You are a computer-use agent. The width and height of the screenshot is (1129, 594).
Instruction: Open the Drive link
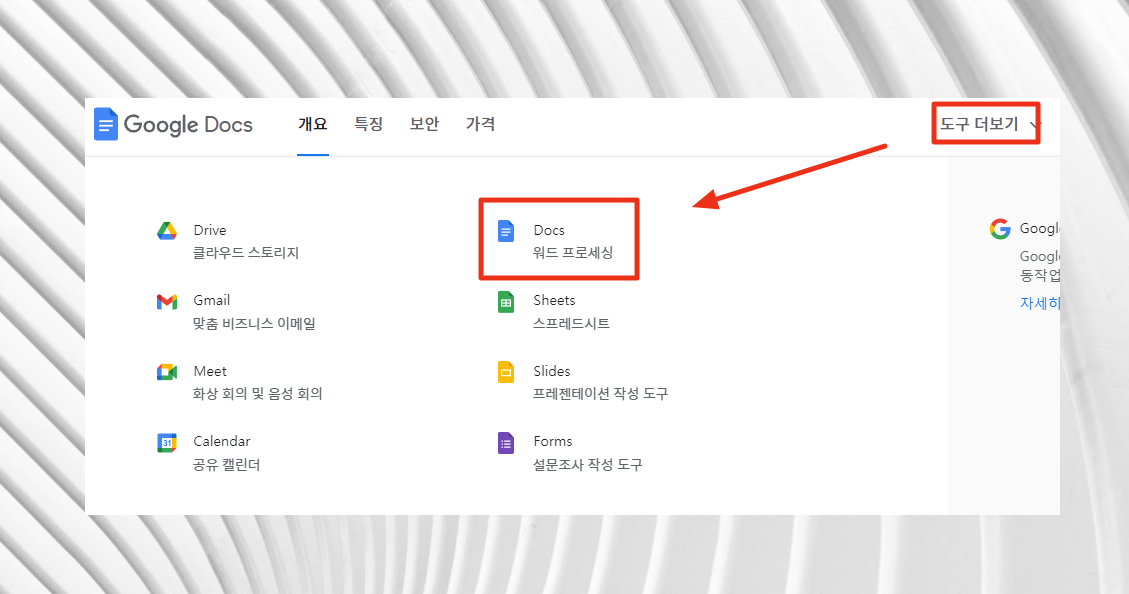(210, 230)
